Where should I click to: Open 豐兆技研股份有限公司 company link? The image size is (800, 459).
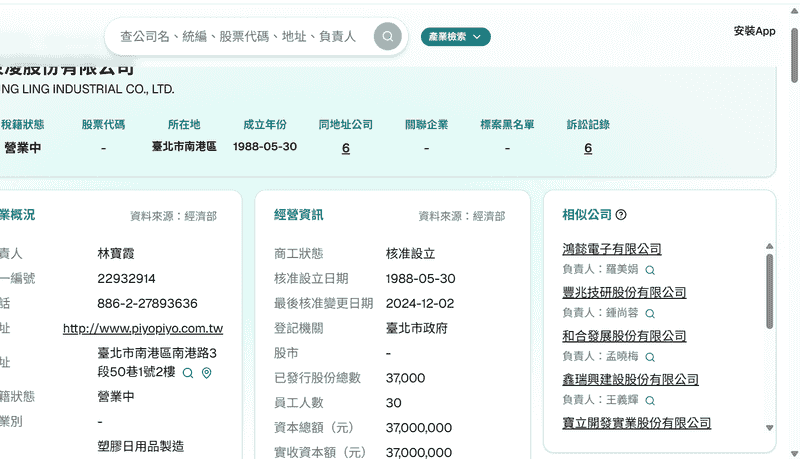624,293
